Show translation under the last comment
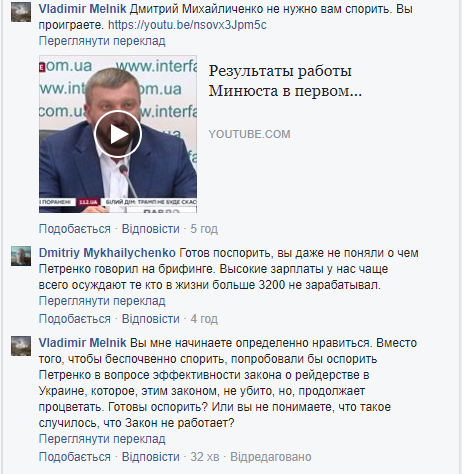Viewport: 462px width, 474px height. tap(102, 439)
